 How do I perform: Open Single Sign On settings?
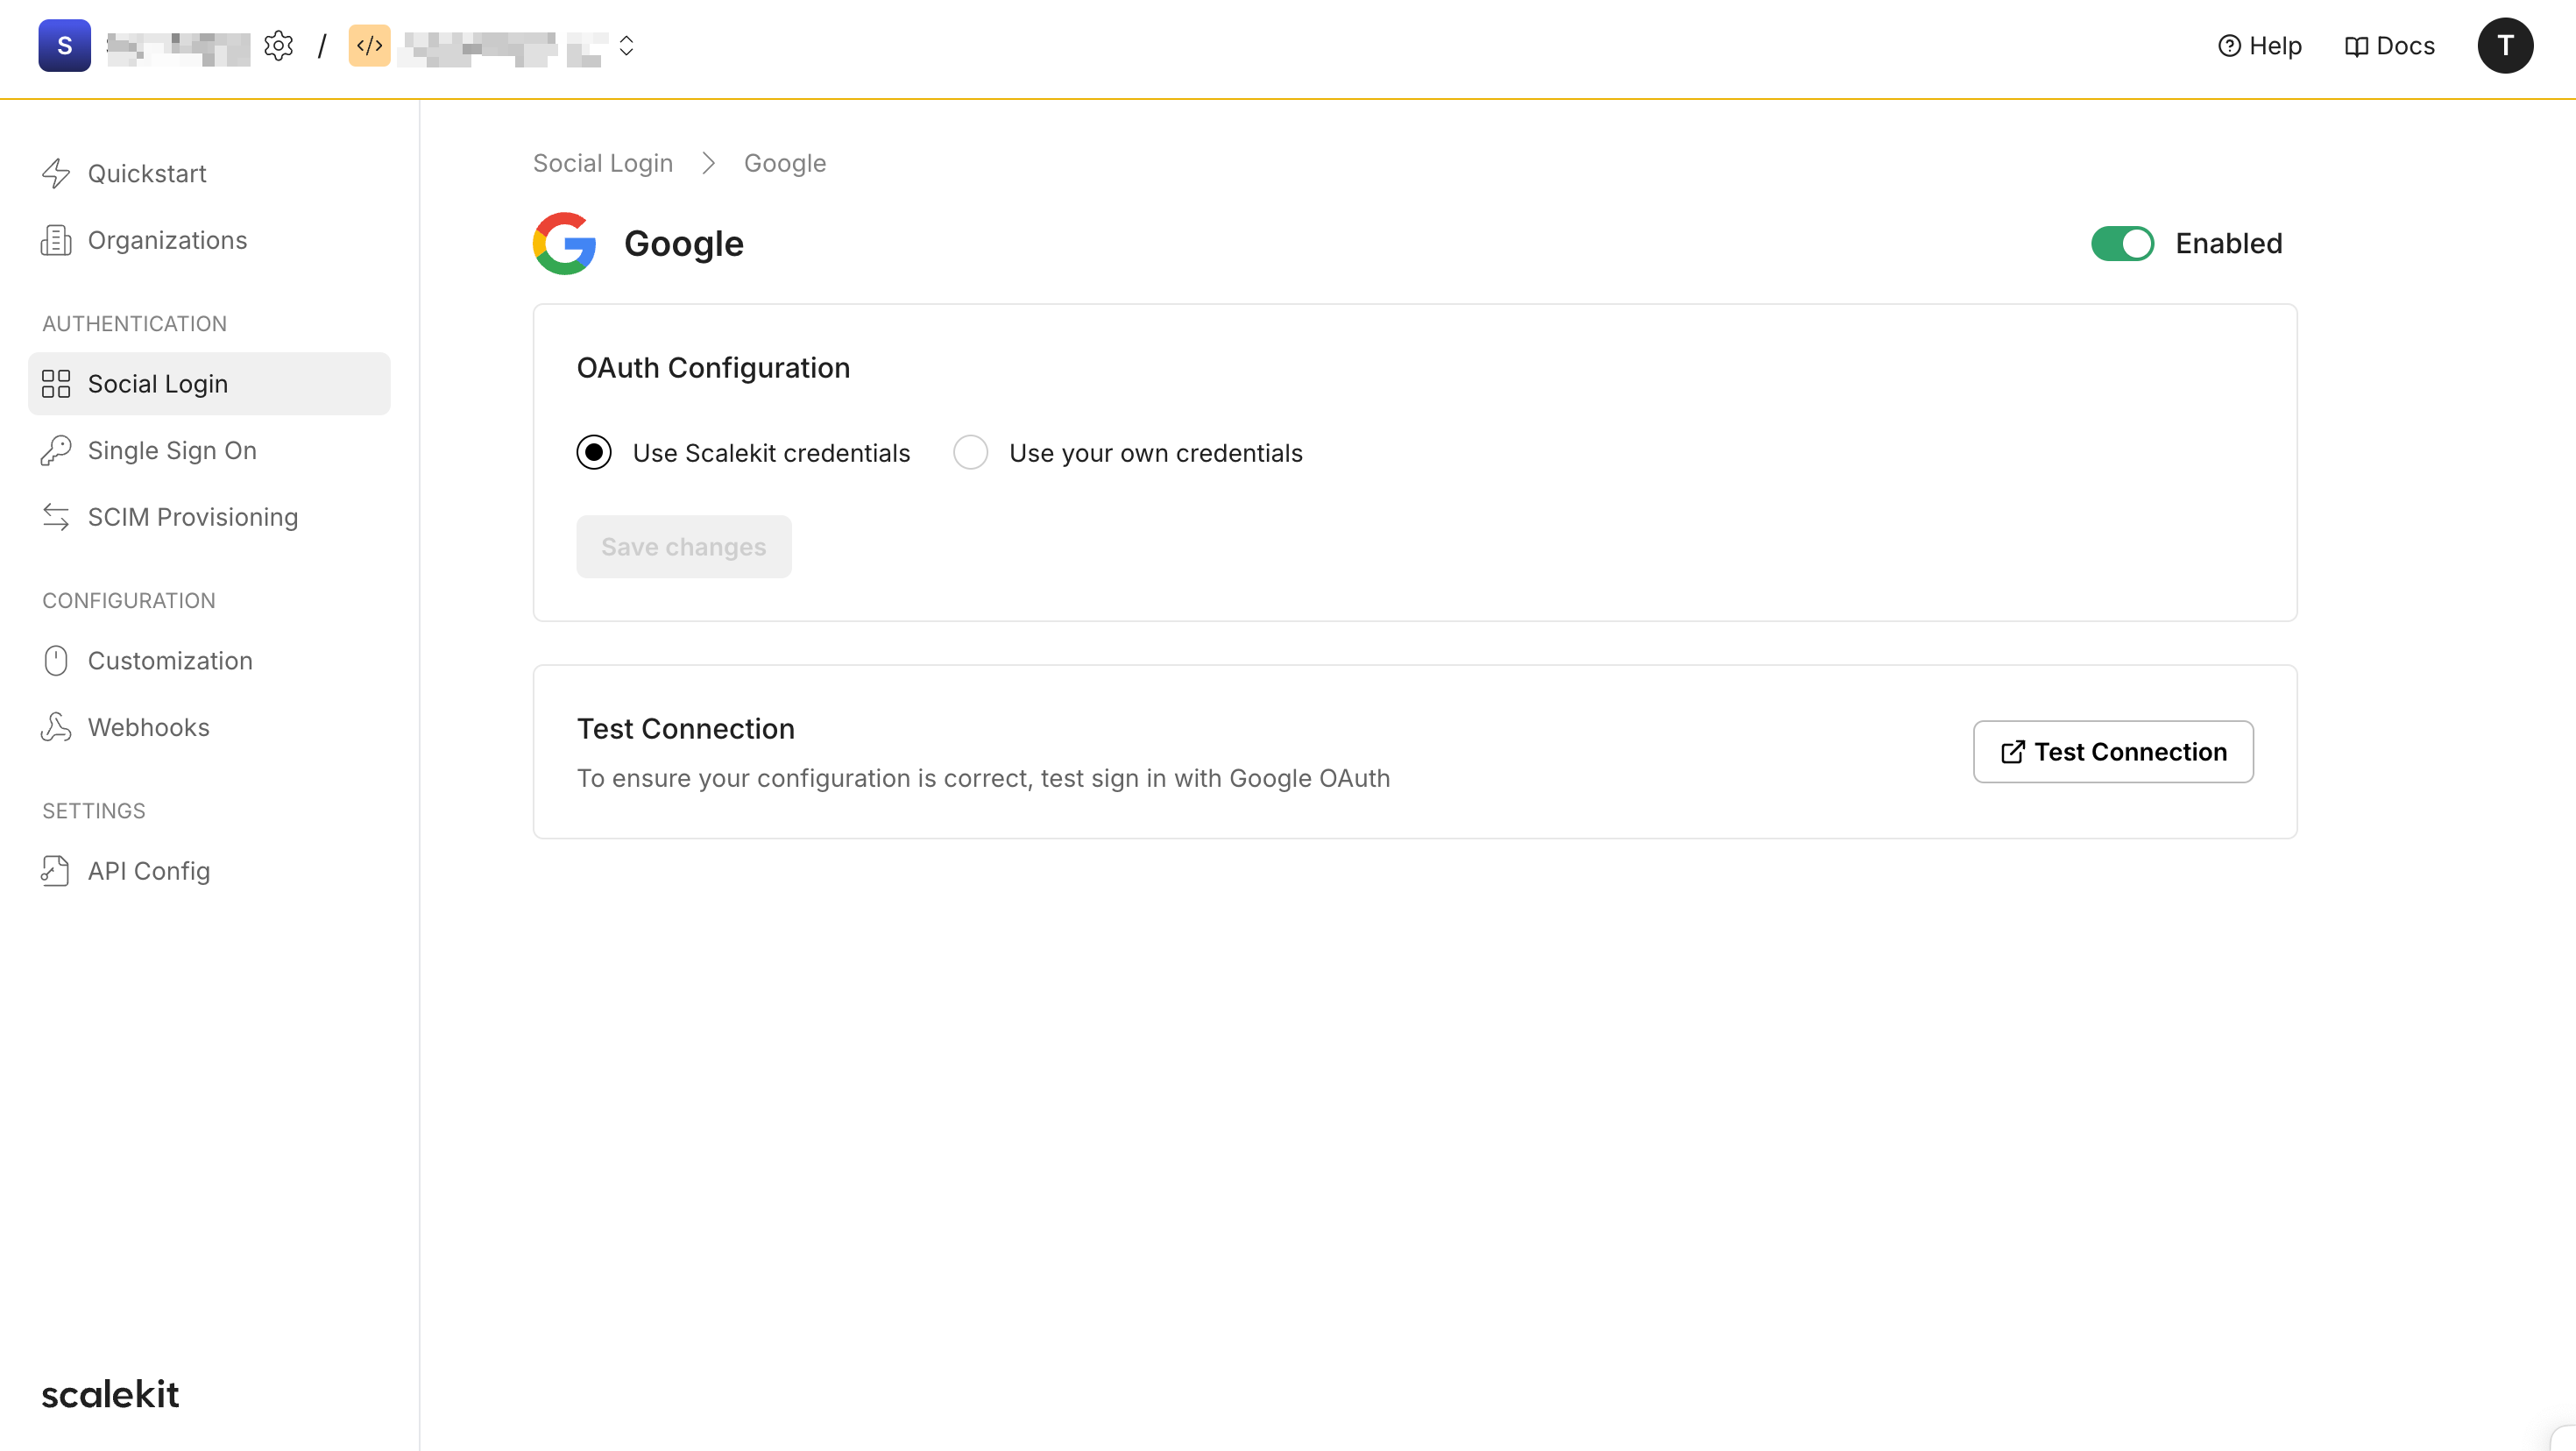coord(171,450)
